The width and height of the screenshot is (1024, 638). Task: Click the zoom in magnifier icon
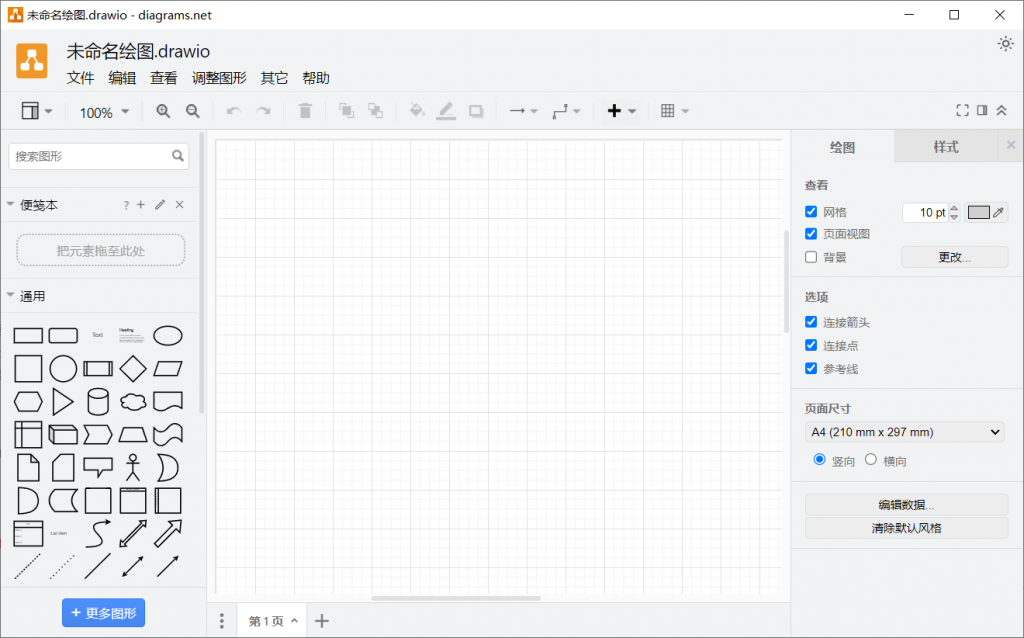tap(163, 111)
